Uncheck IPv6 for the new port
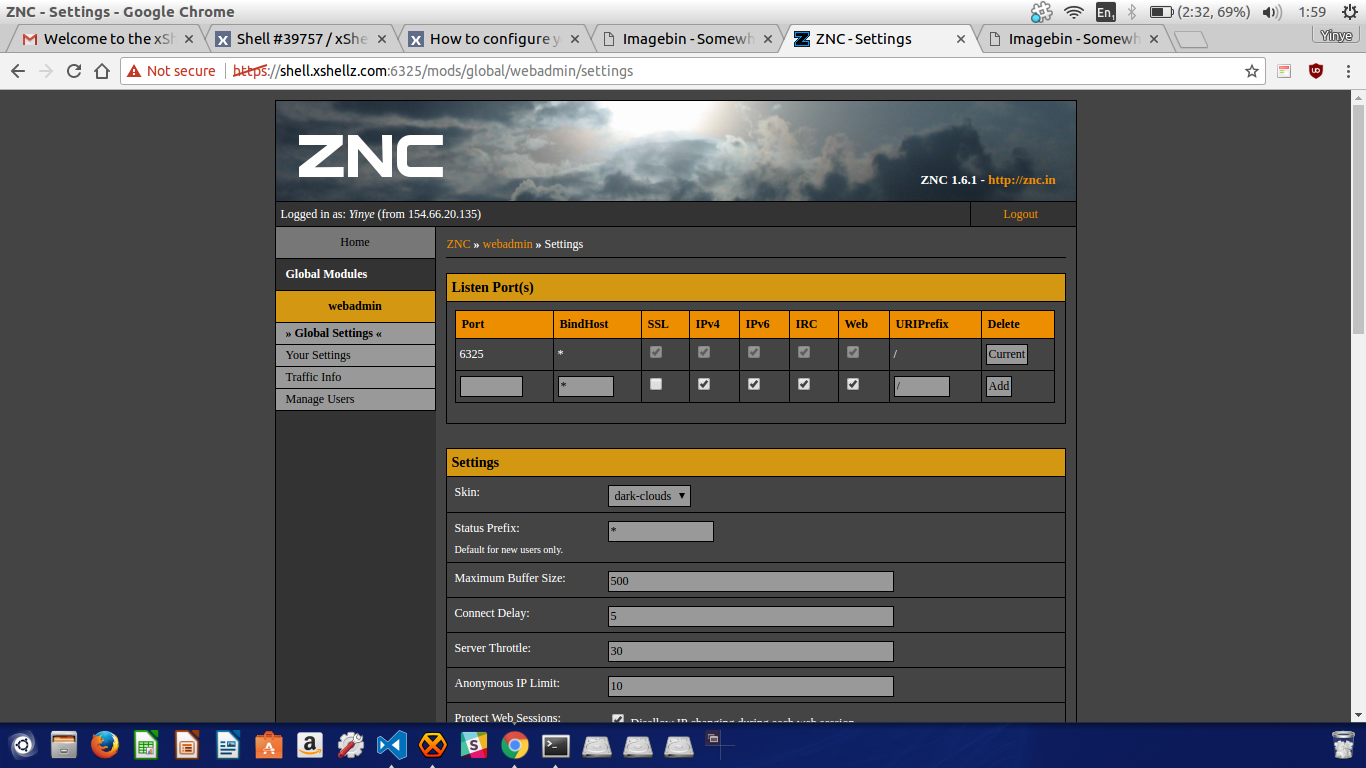The height and width of the screenshot is (768, 1366). [754, 384]
